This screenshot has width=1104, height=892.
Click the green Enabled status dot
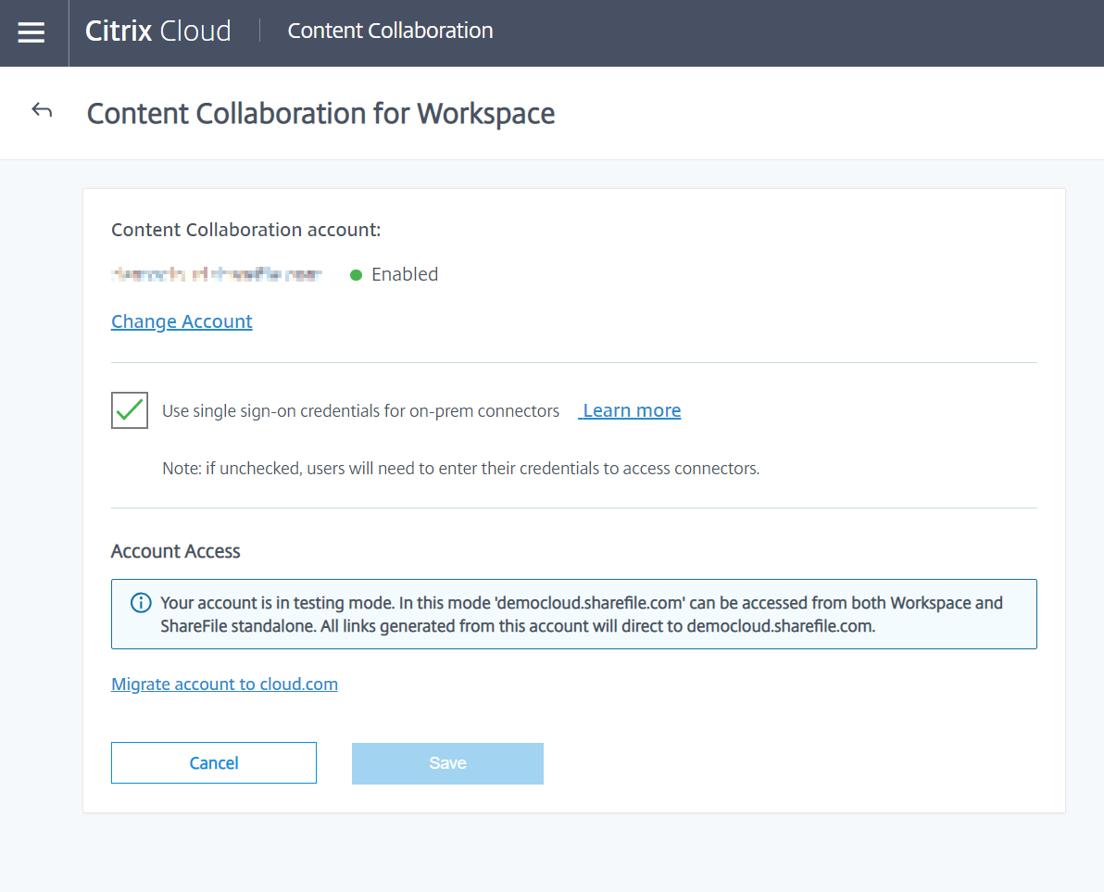coord(356,275)
